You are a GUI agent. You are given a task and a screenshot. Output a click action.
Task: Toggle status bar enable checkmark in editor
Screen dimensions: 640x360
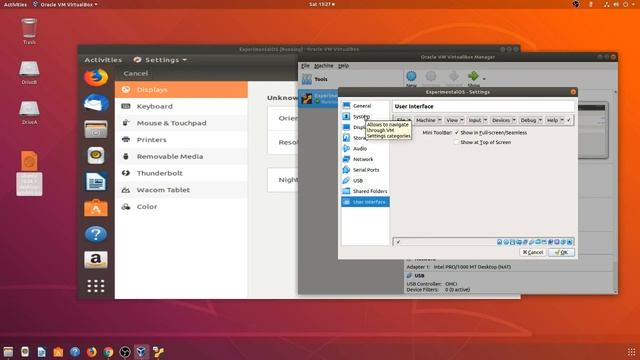tap(398, 242)
